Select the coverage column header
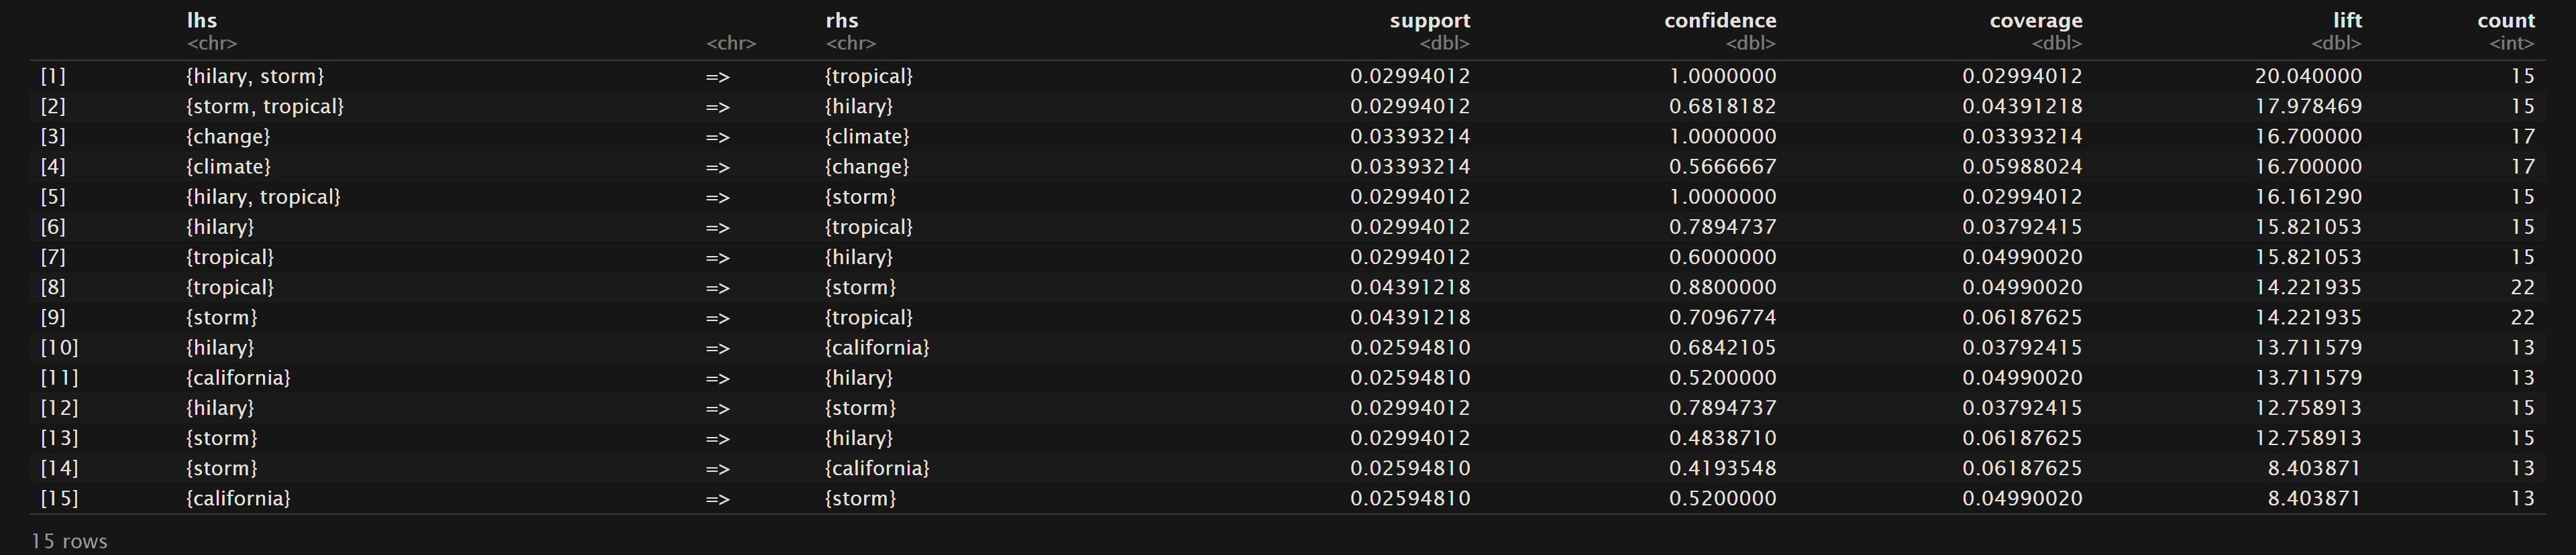 [x=2035, y=20]
